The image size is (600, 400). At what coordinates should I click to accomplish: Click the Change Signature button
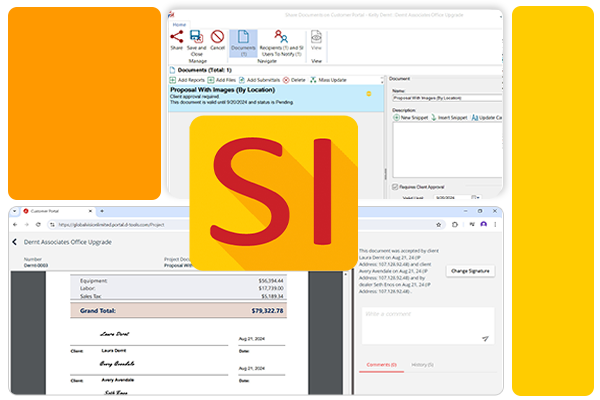coord(471,271)
